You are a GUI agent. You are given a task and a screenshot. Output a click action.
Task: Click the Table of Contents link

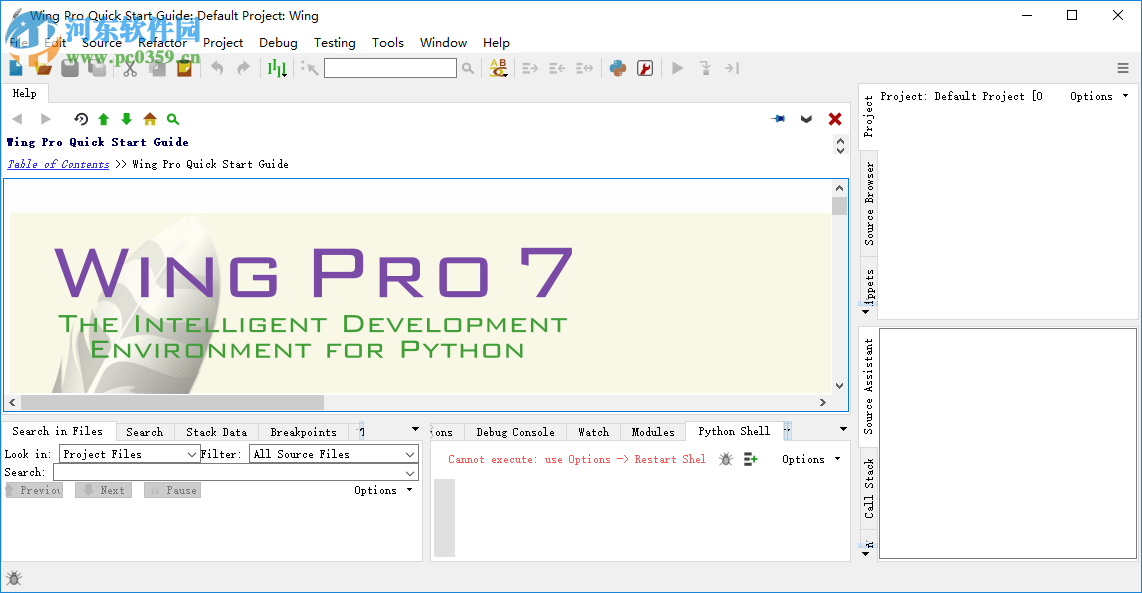pyautogui.click(x=57, y=164)
